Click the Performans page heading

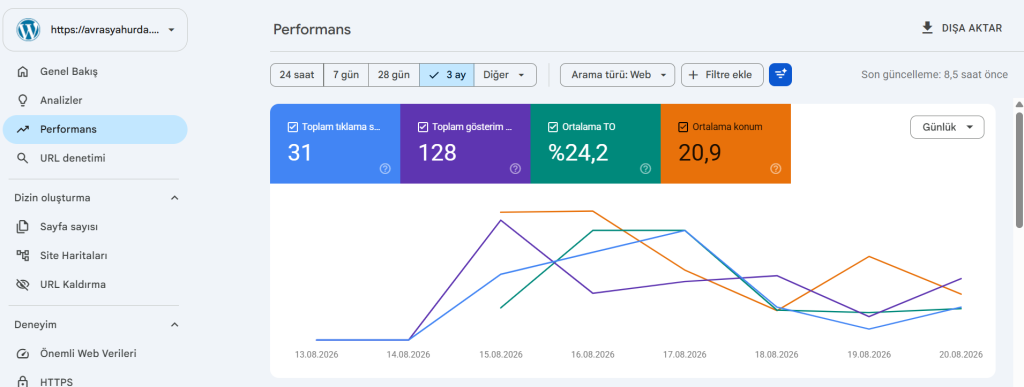(312, 29)
